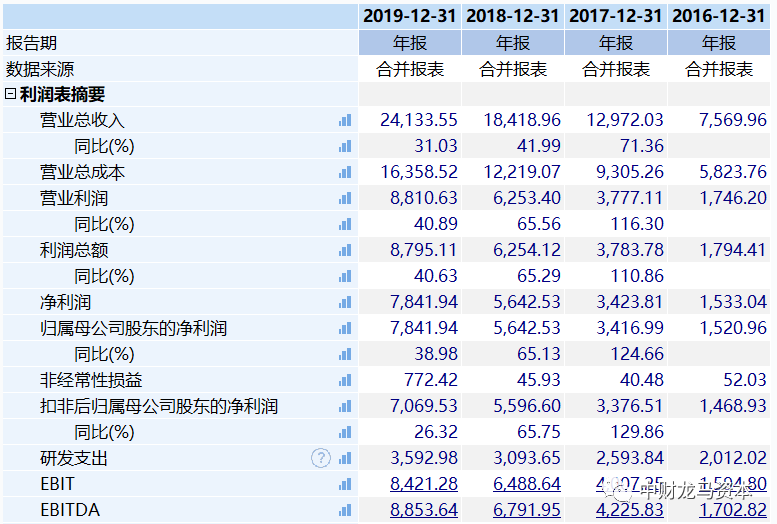Viewport: 777px width, 524px height.
Task: Select the 报告期 row label
Action: tap(31, 43)
